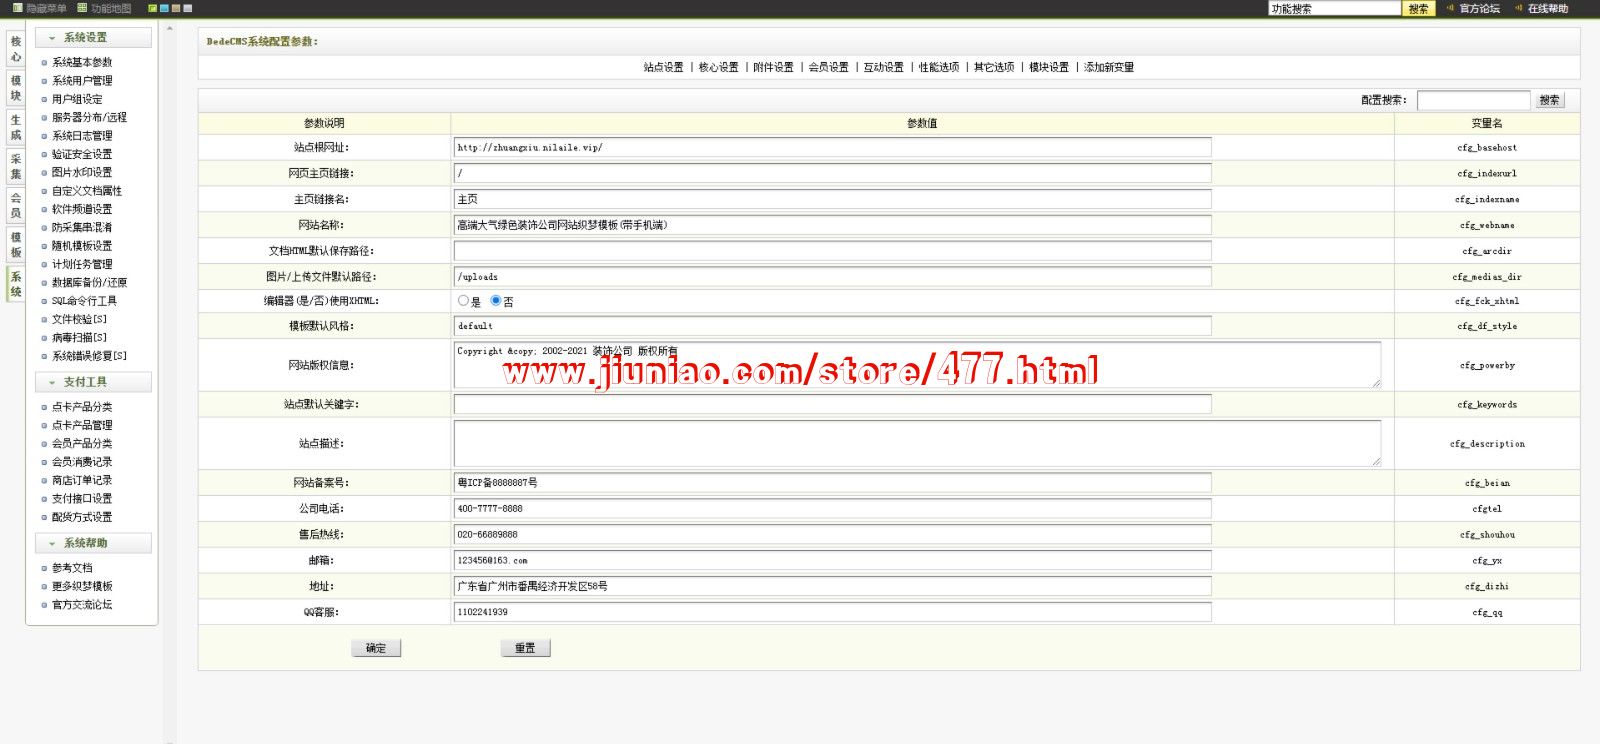Click the 邮箱 input field
This screenshot has width=1600, height=744.
coord(832,561)
